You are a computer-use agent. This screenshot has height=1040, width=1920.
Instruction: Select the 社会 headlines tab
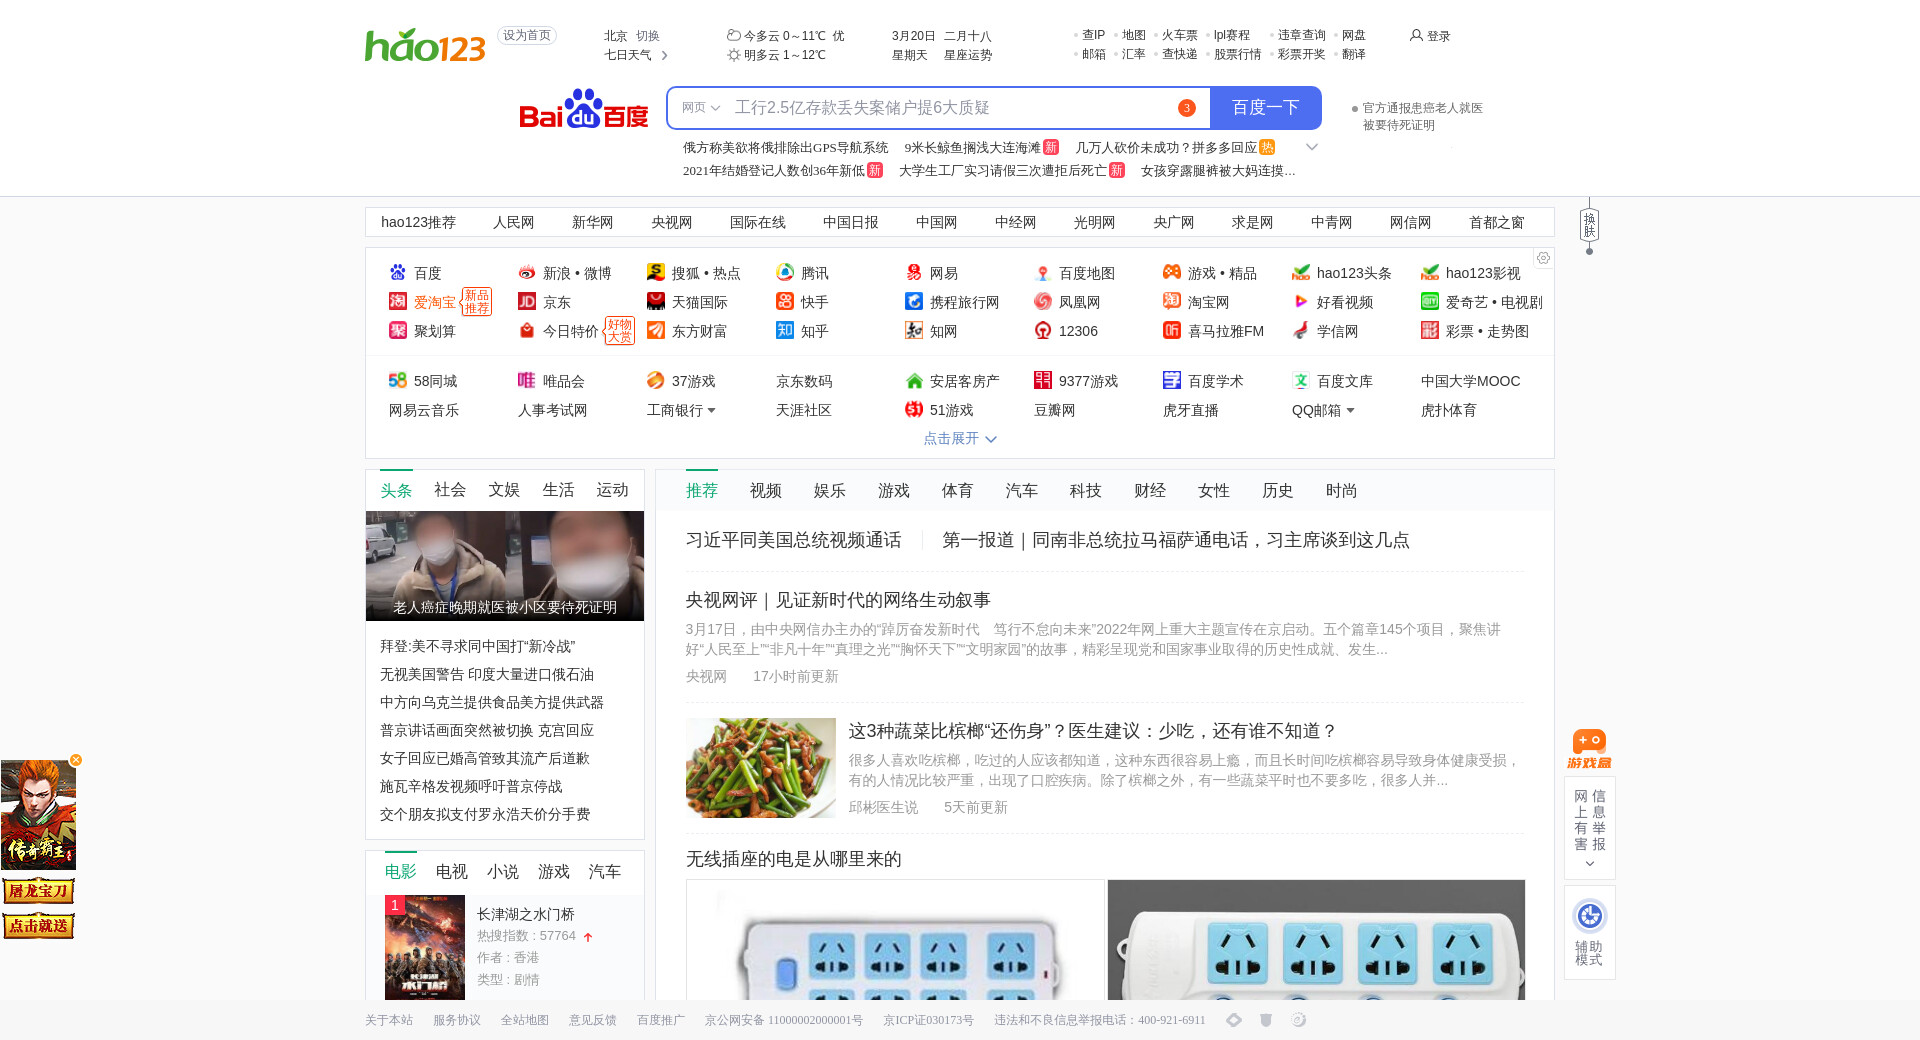coord(449,490)
